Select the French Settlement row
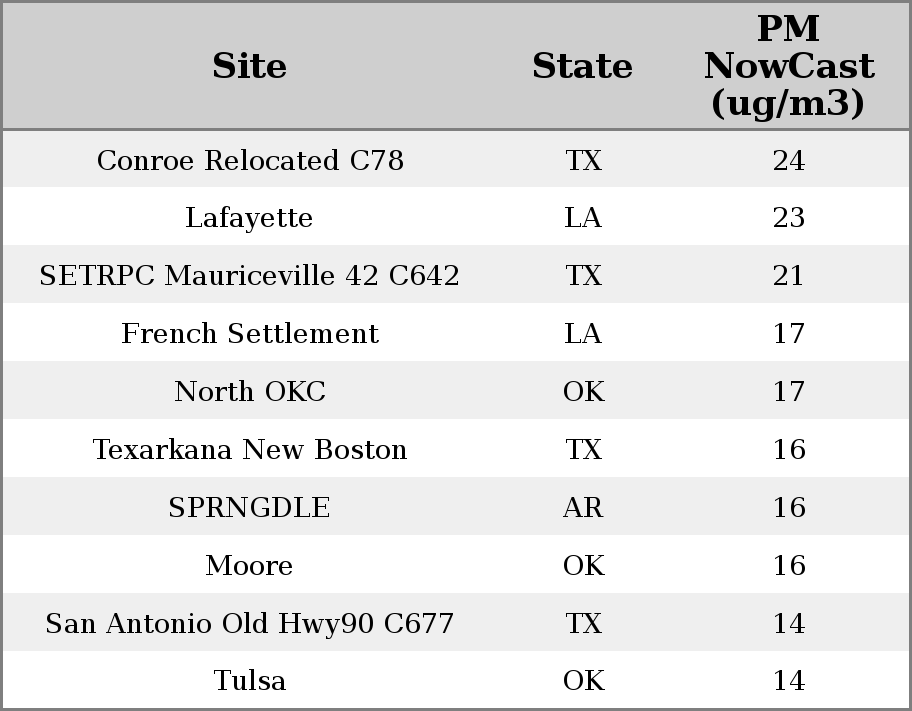Image resolution: width=912 pixels, height=711 pixels. (250, 334)
